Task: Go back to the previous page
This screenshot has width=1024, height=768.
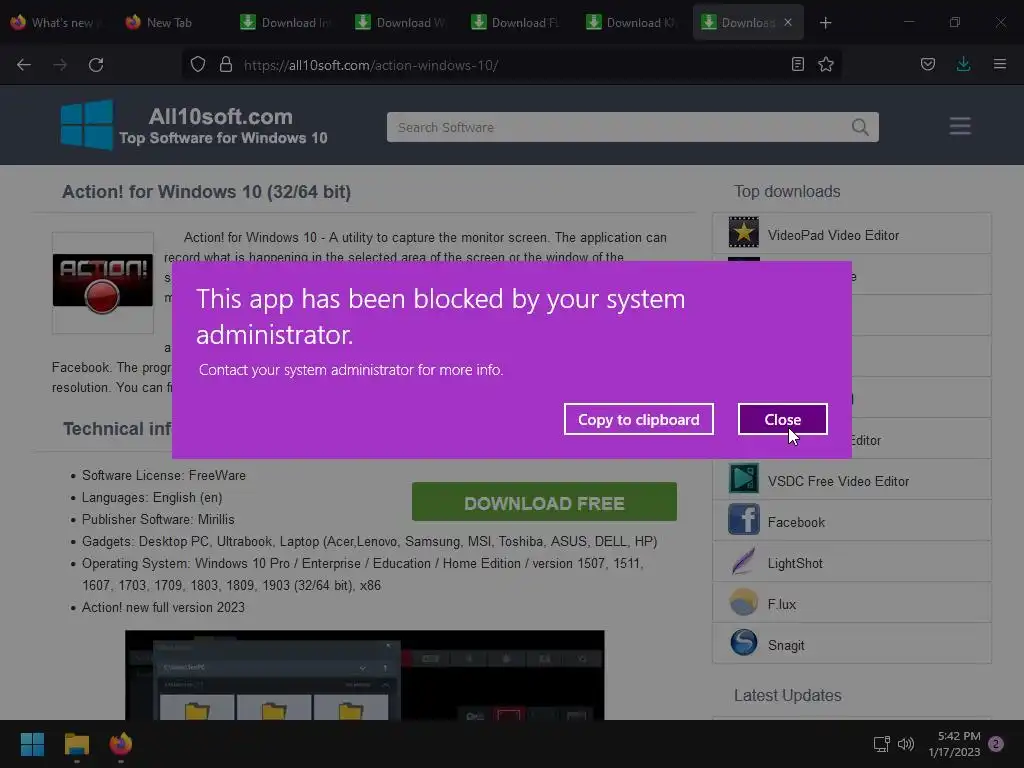Action: [x=24, y=65]
